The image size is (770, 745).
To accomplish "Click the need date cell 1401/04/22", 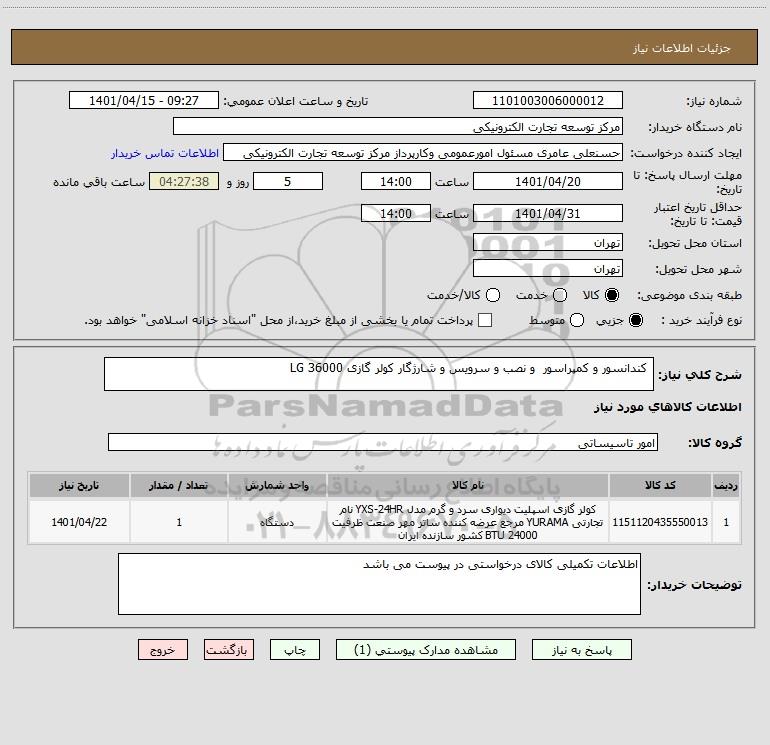I will tap(79, 522).
